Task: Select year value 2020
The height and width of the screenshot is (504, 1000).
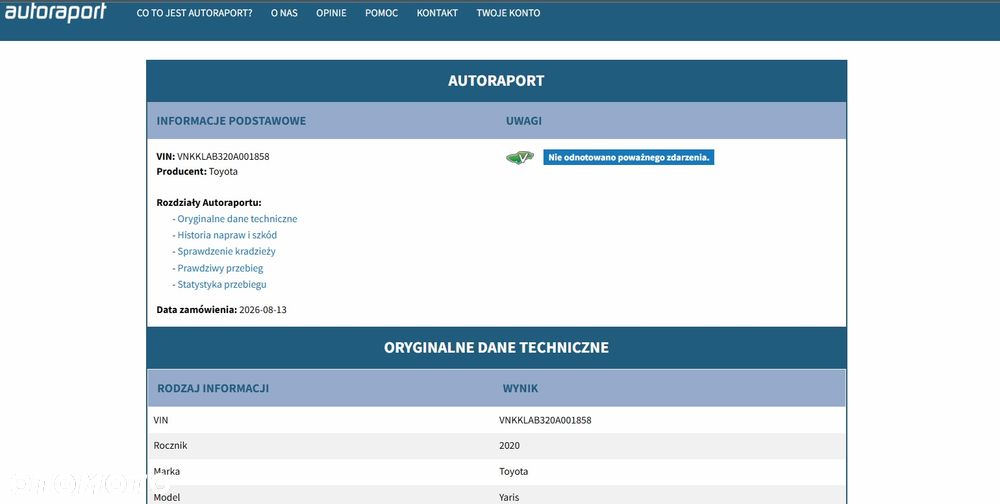Action: pos(509,446)
